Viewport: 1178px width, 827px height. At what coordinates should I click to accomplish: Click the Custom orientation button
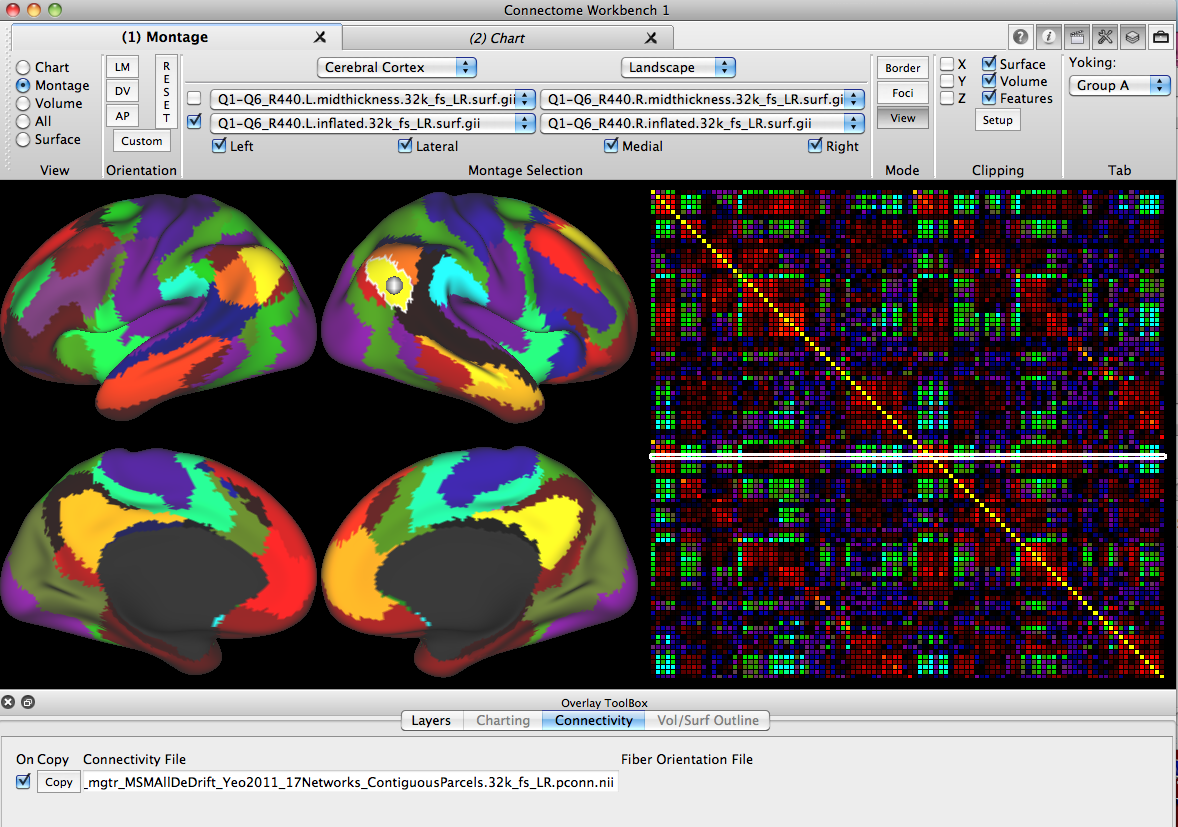[x=141, y=140]
